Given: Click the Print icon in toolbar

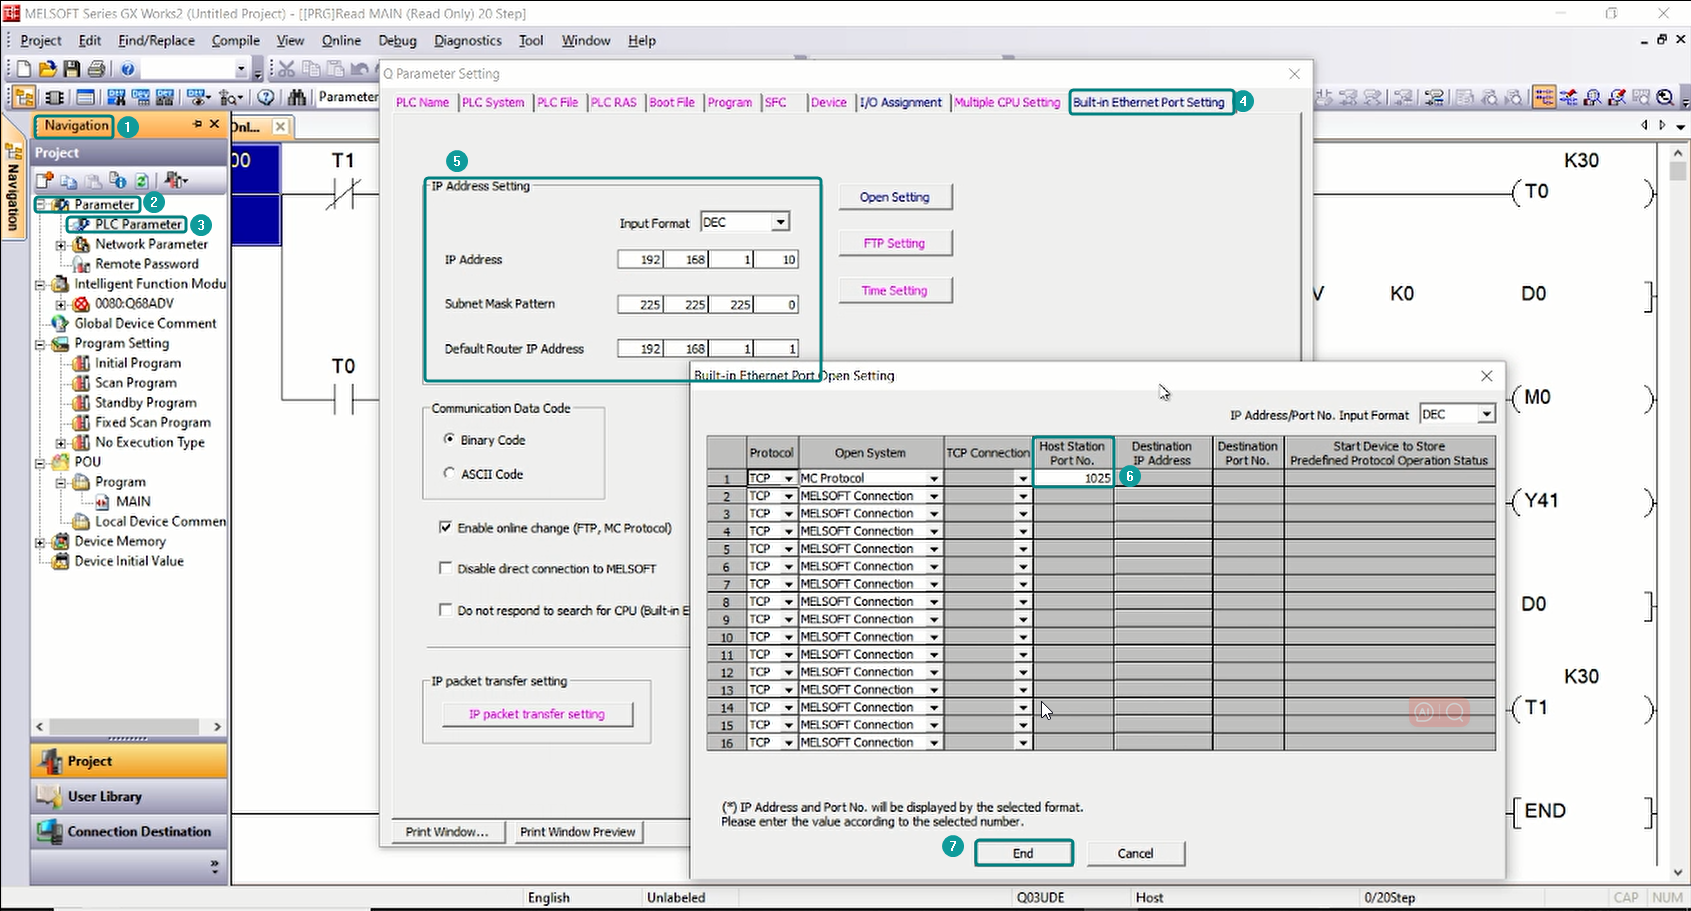Looking at the screenshot, I should 96,69.
